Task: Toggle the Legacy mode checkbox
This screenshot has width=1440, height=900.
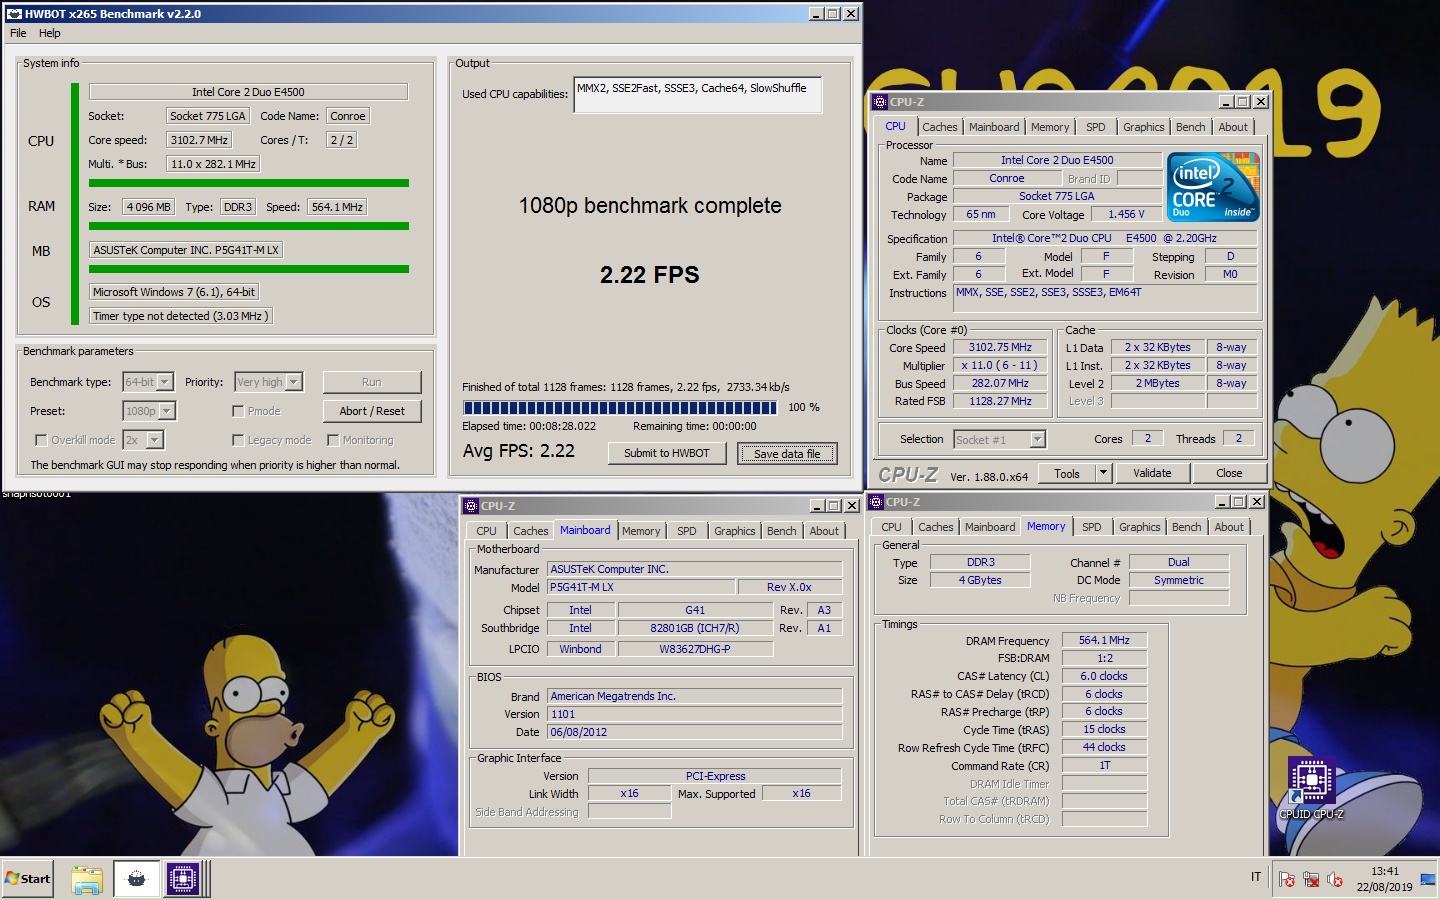Action: point(238,440)
